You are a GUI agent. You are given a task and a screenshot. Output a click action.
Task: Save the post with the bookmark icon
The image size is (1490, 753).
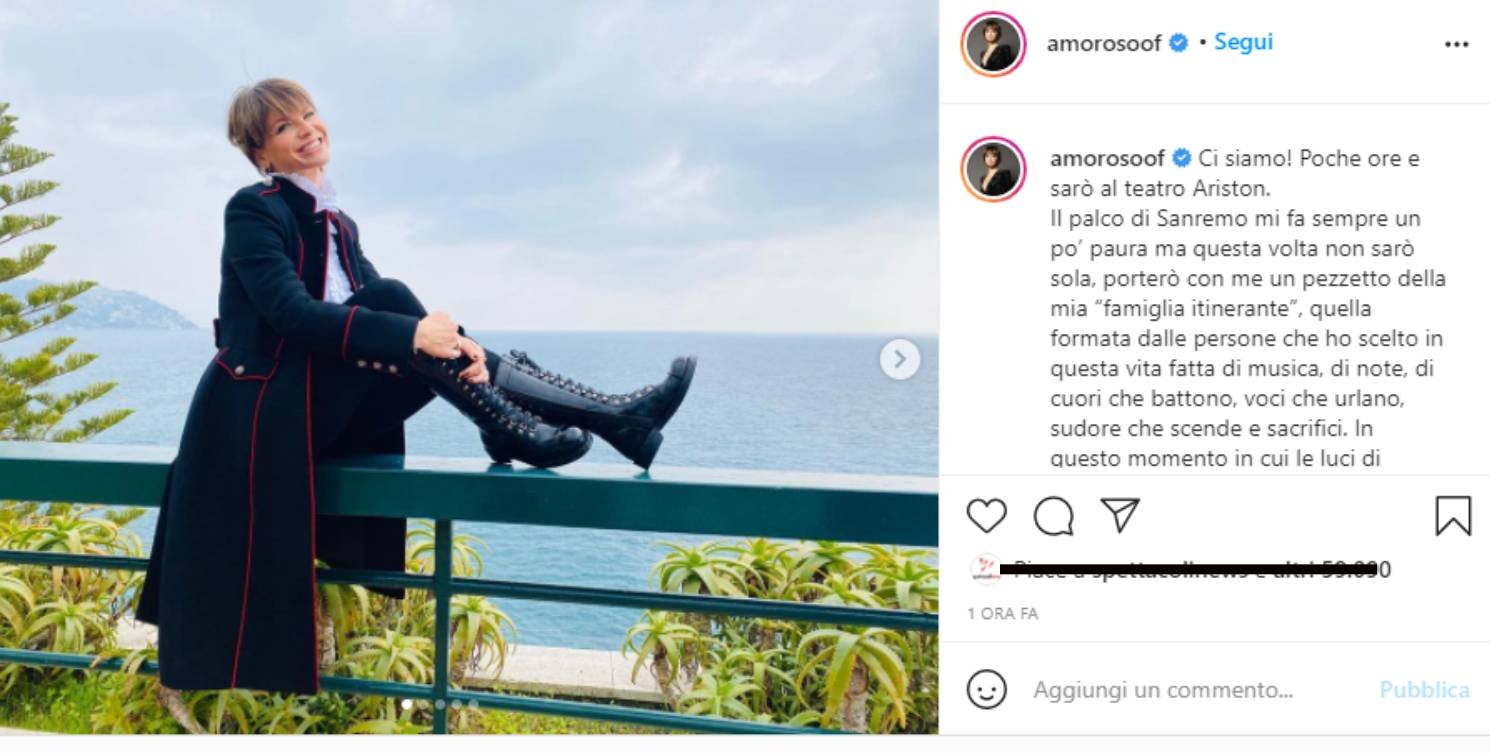(1453, 516)
